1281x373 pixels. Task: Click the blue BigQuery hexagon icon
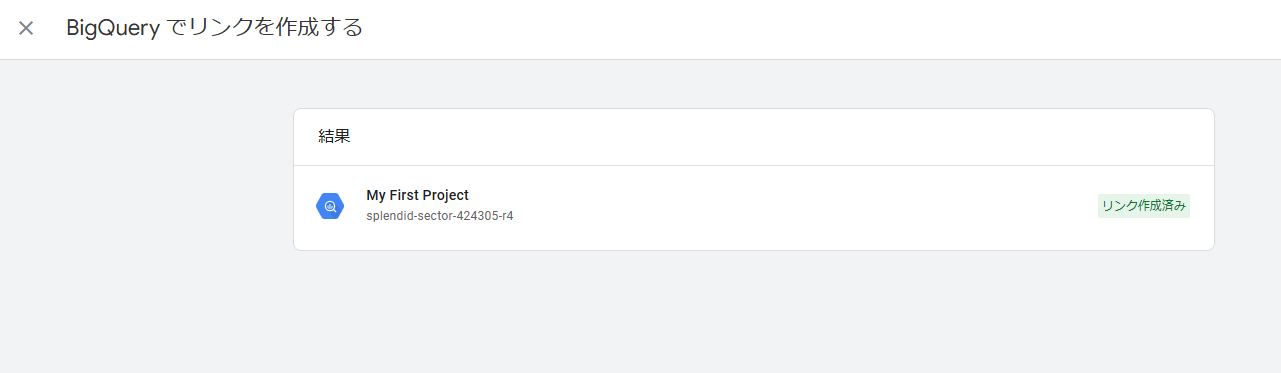[330, 206]
